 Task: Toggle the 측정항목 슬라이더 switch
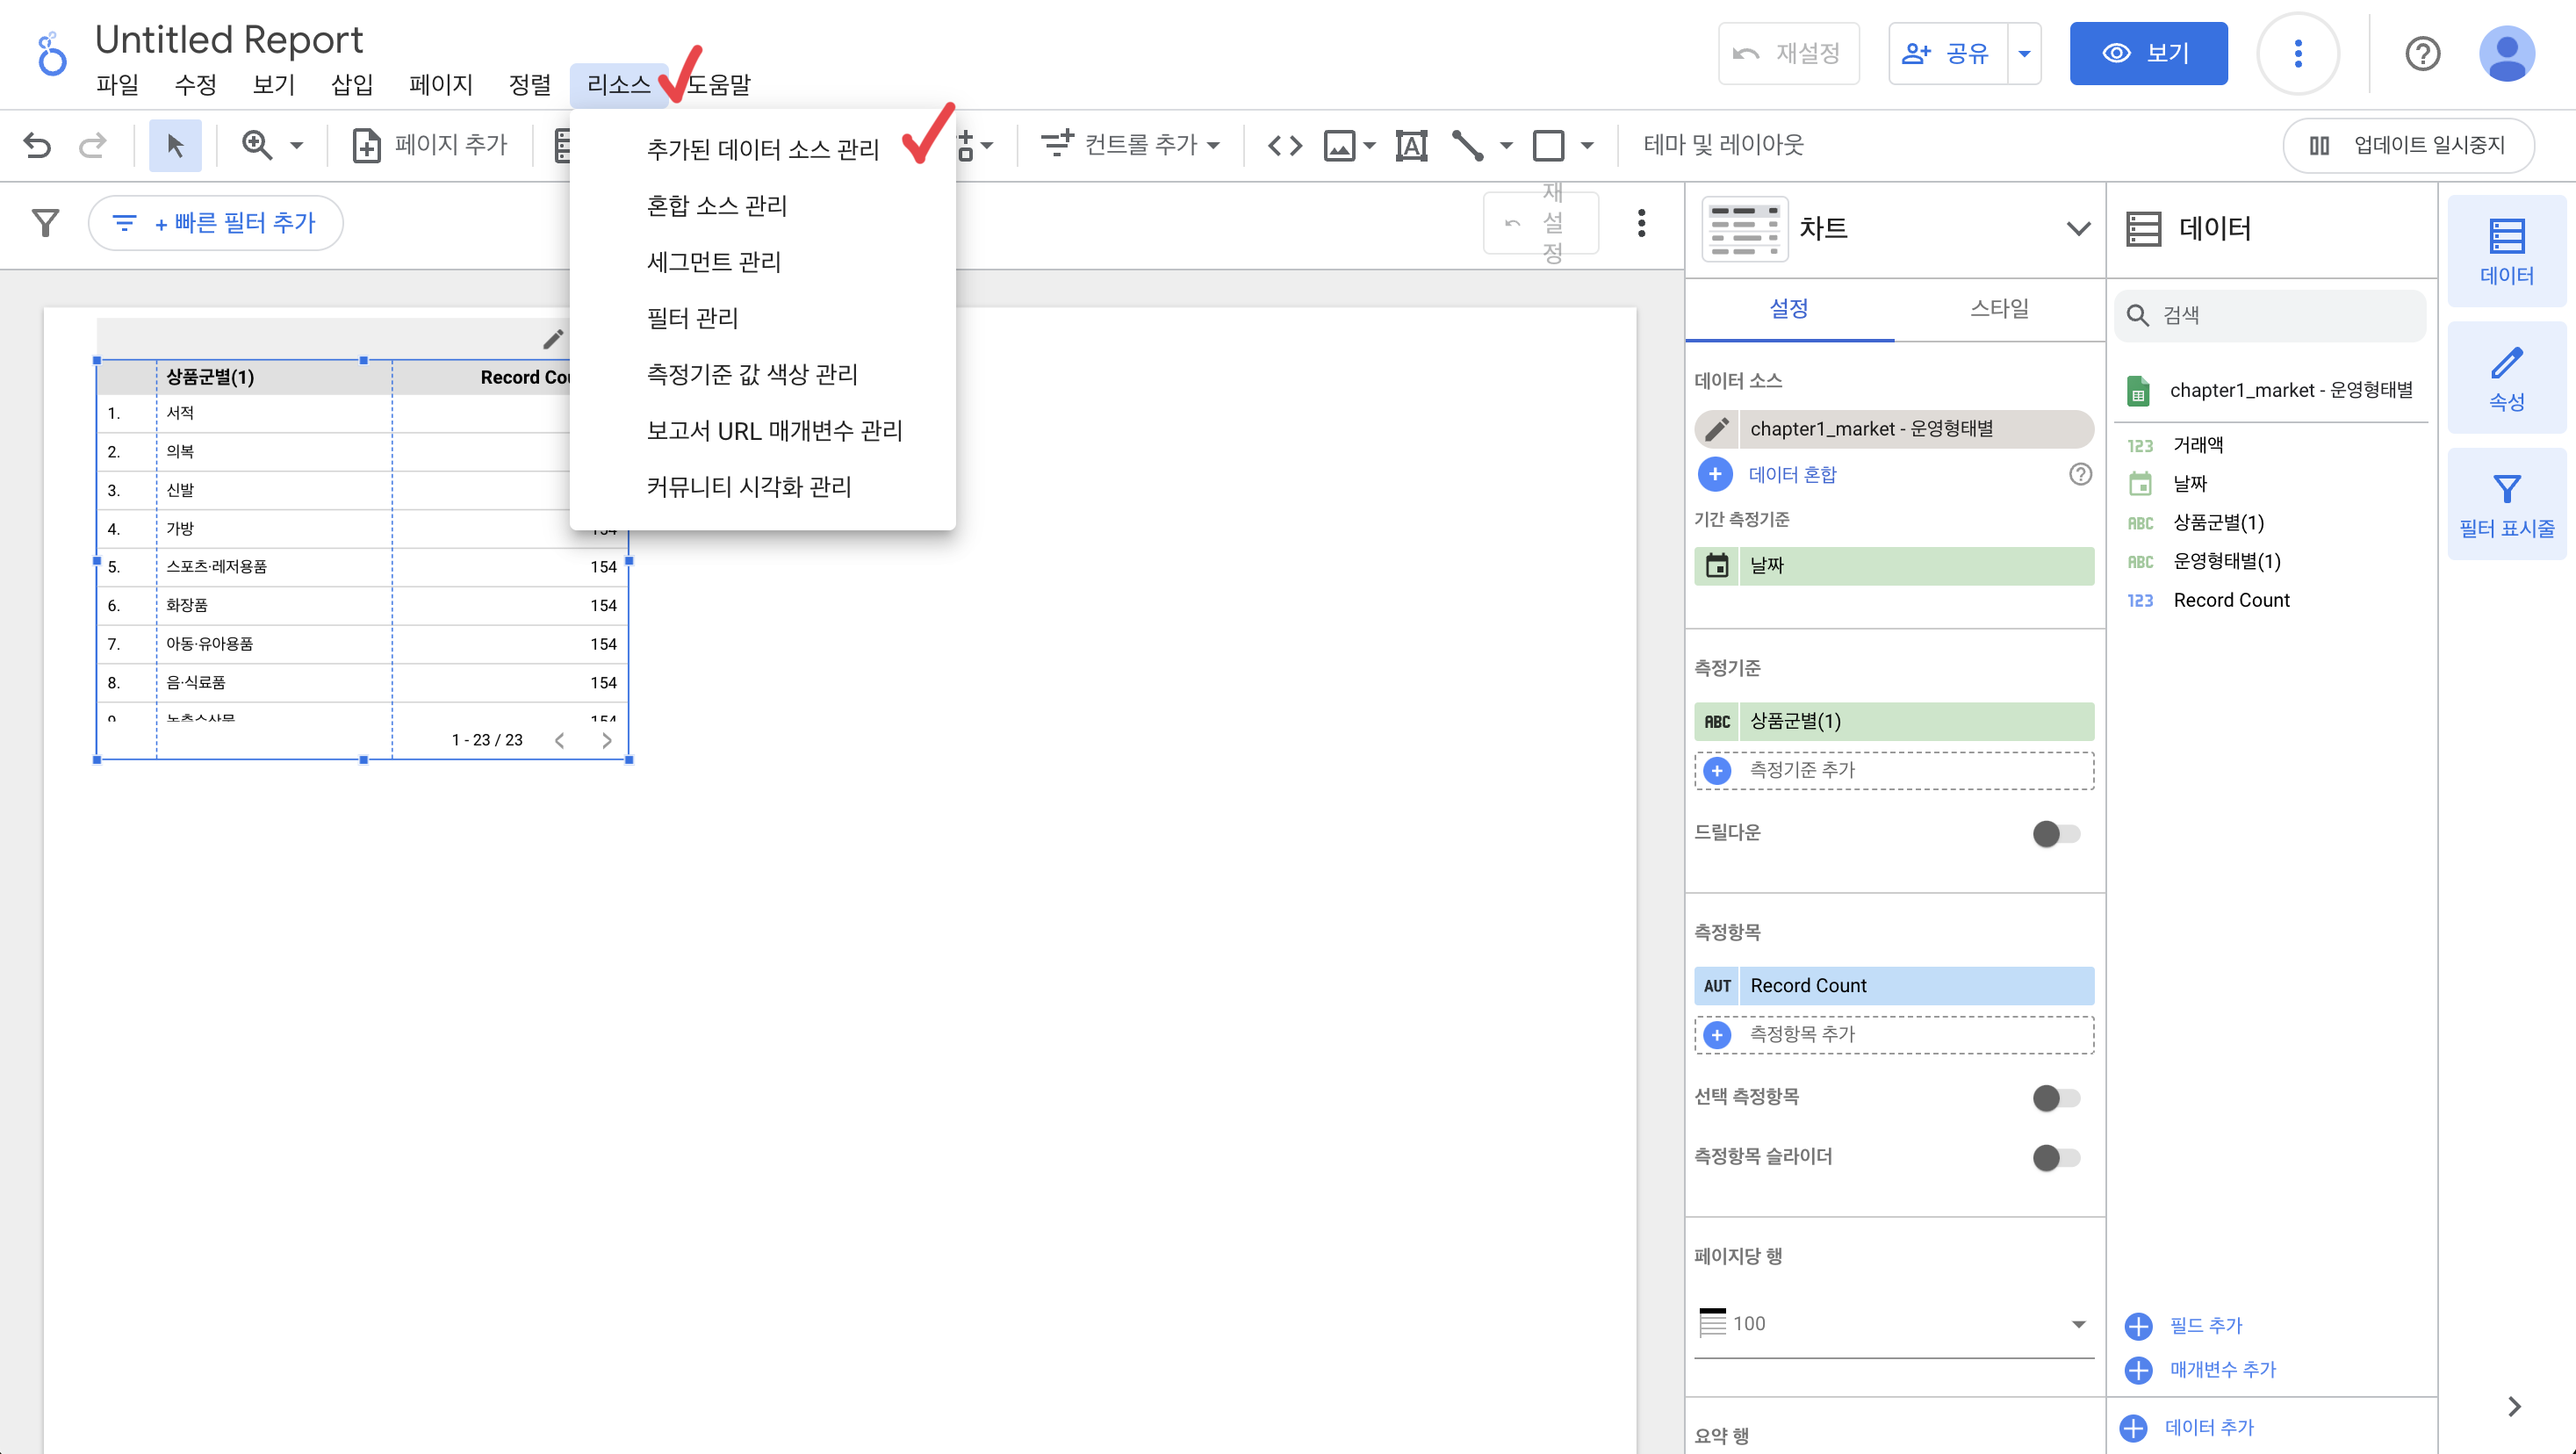[2056, 1157]
